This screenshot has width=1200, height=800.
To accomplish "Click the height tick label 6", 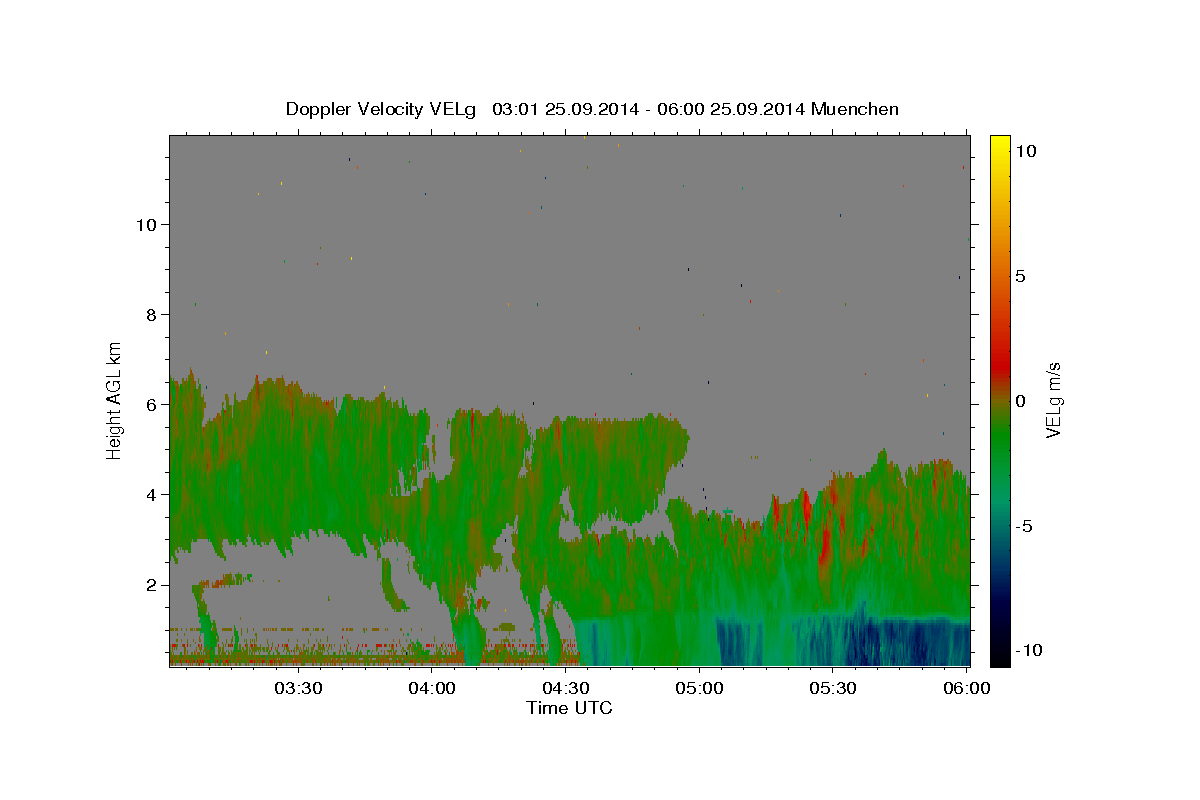I will (150, 404).
